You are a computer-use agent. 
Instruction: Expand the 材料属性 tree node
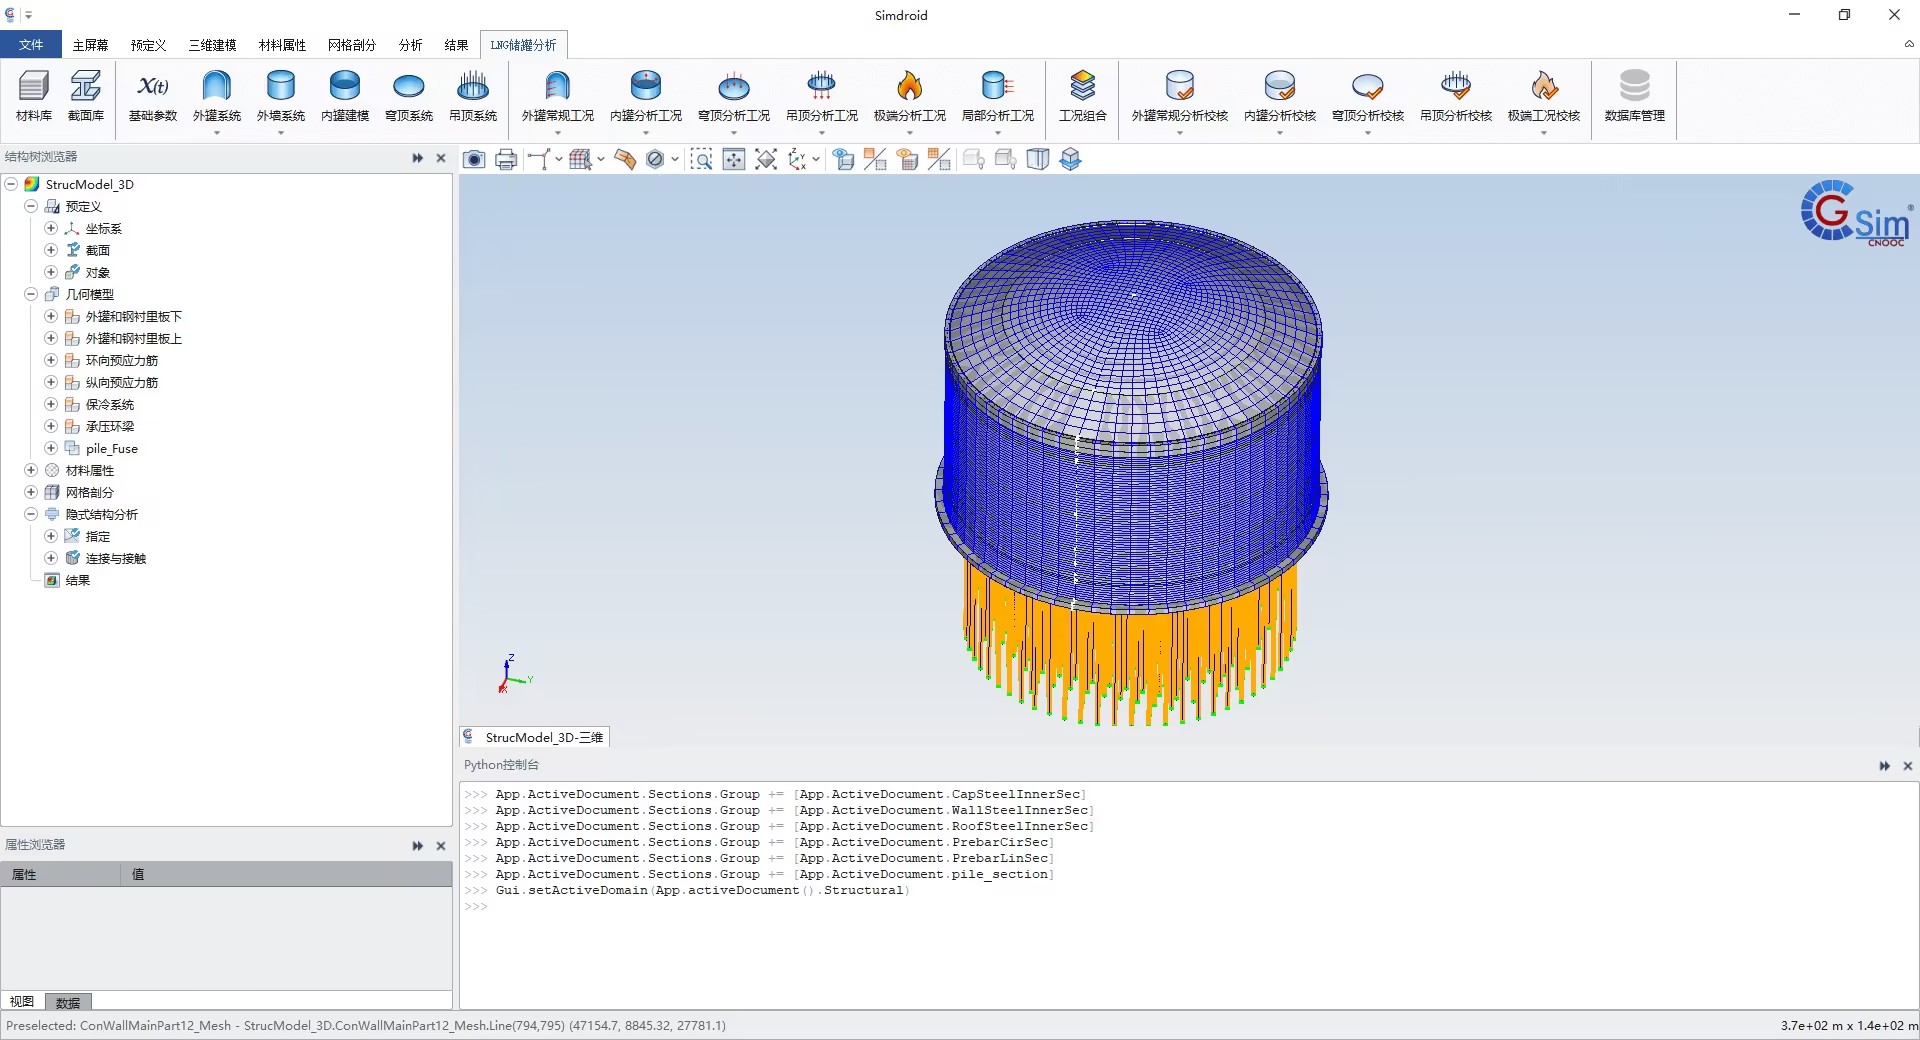click(x=31, y=471)
